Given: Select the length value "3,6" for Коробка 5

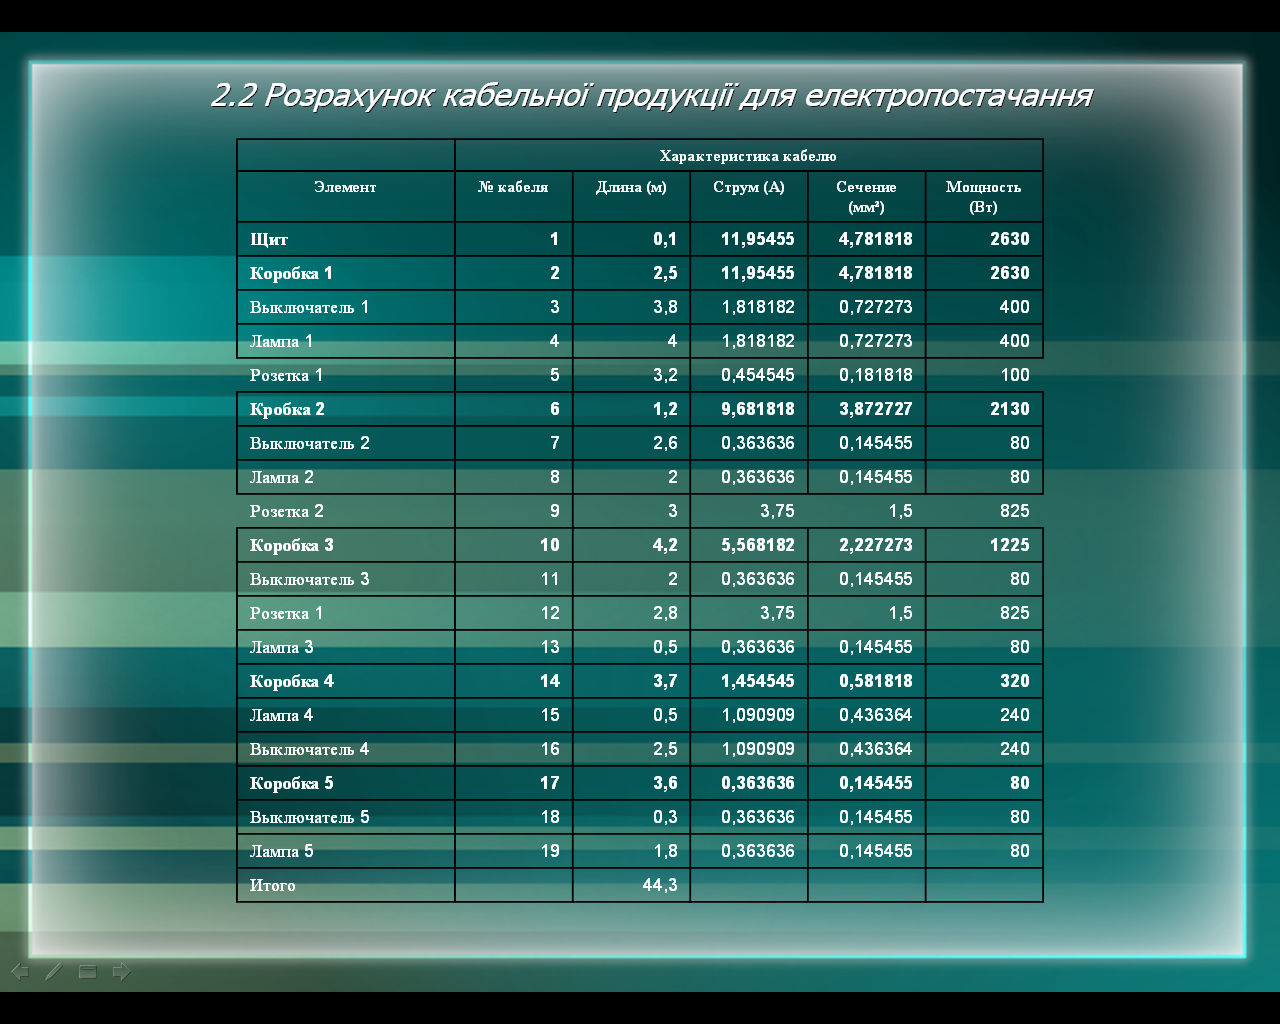Looking at the screenshot, I should pyautogui.click(x=665, y=784).
